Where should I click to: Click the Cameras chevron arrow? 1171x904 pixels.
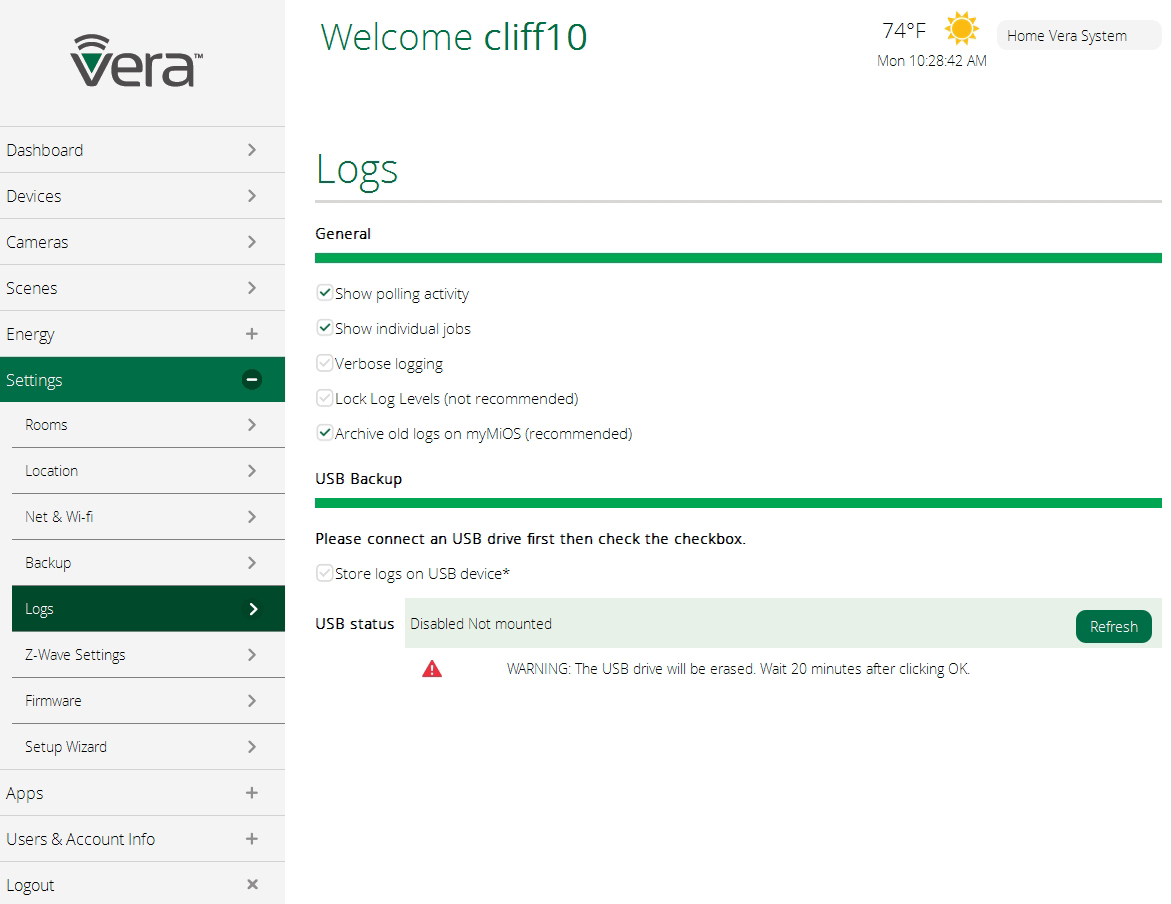coord(252,242)
